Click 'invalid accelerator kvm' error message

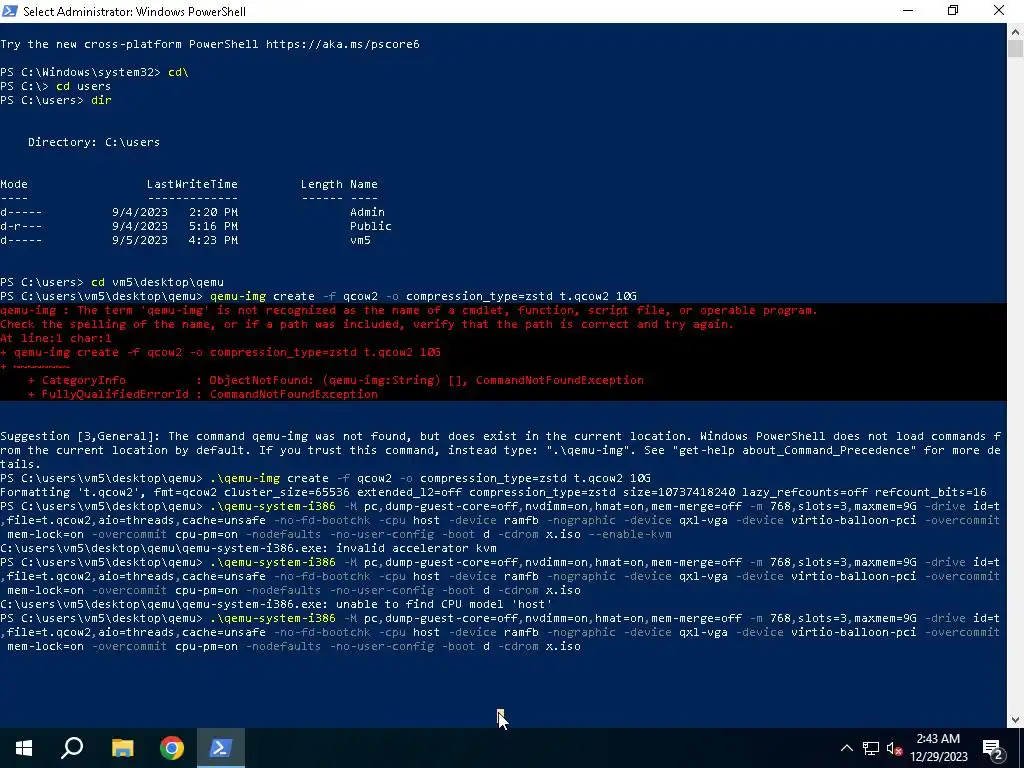[416, 549]
